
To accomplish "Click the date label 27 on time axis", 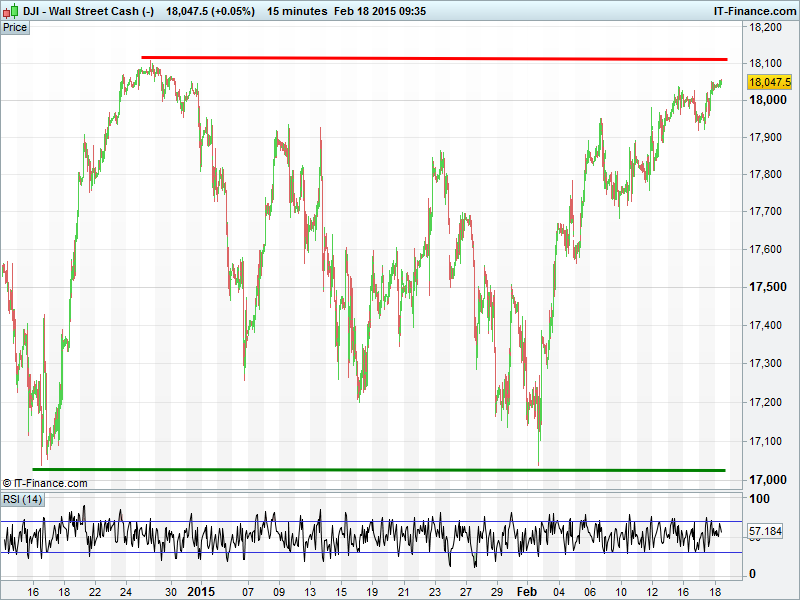I will click(466, 592).
